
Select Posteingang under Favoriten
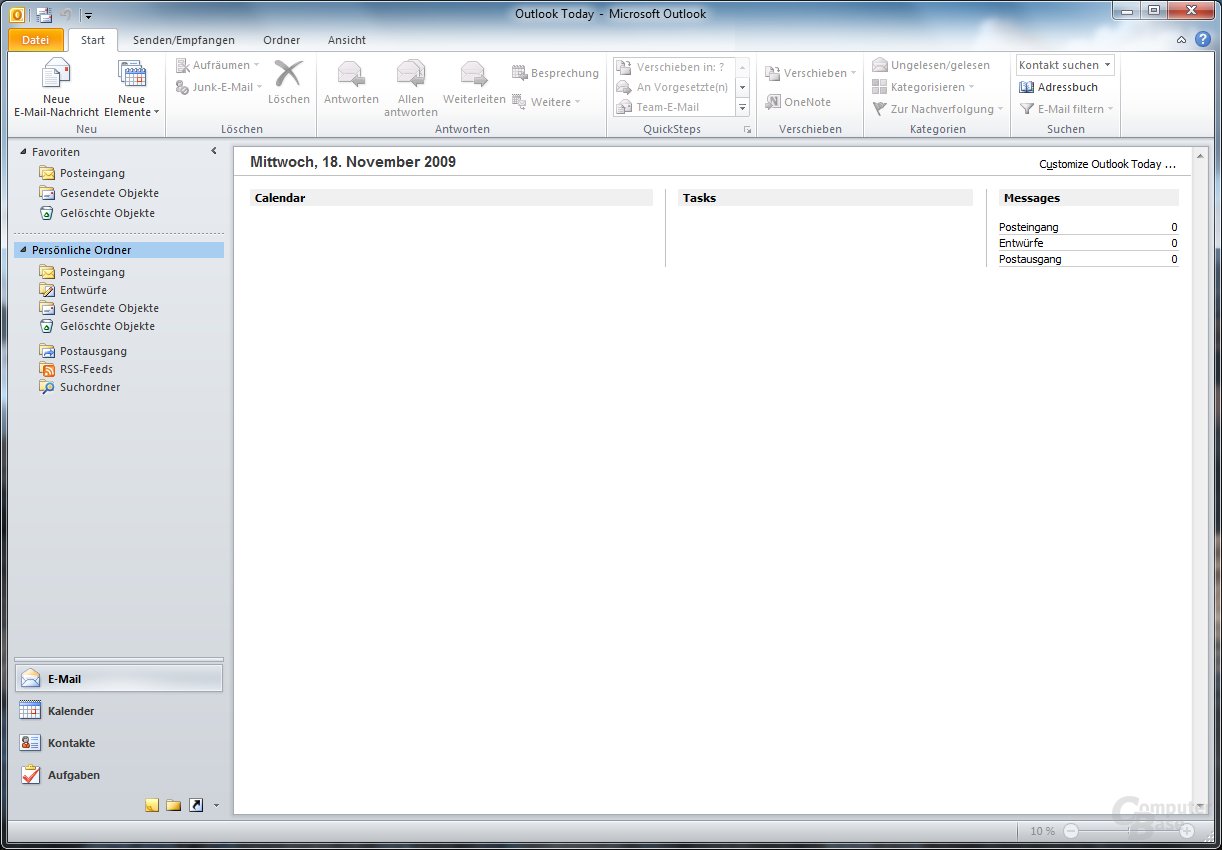(x=92, y=173)
